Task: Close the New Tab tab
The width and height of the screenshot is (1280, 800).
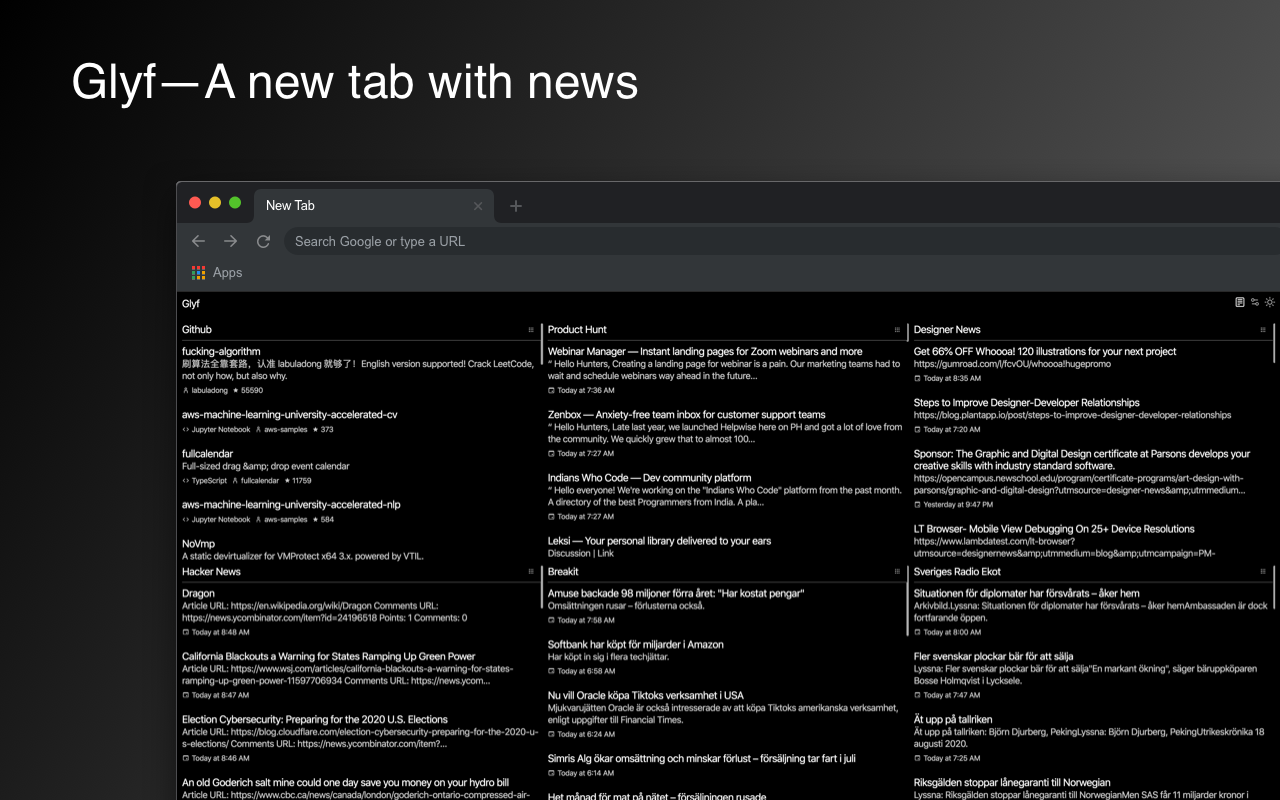Action: 478,206
